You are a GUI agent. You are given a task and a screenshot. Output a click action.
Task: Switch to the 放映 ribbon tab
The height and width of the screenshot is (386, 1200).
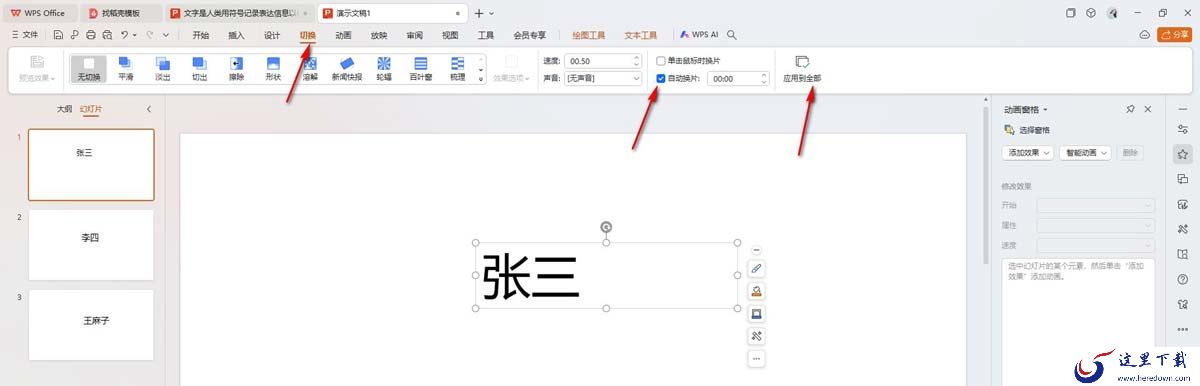[379, 34]
